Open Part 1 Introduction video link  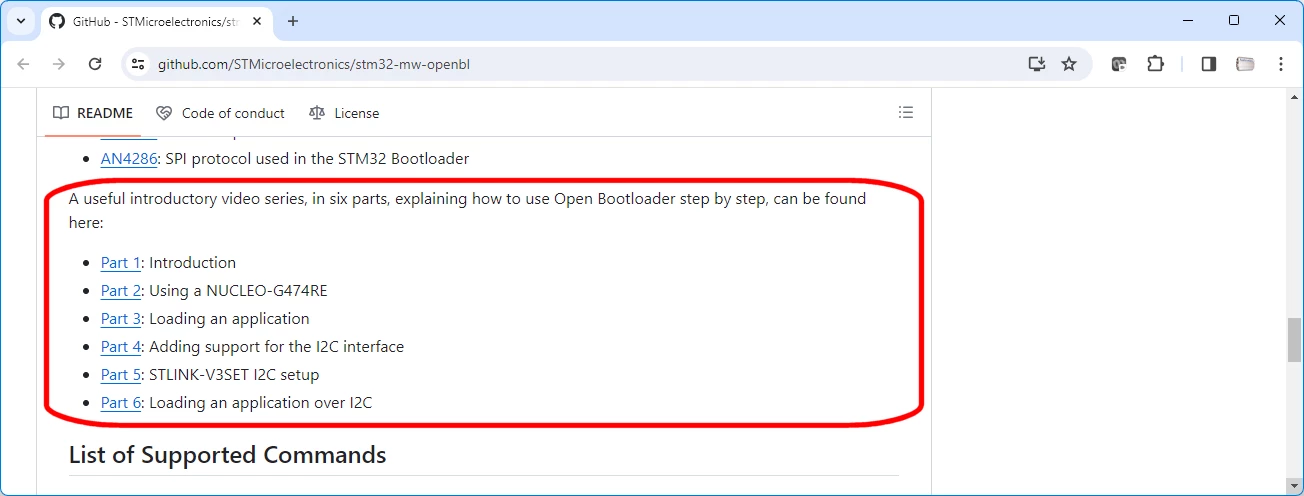(x=121, y=262)
